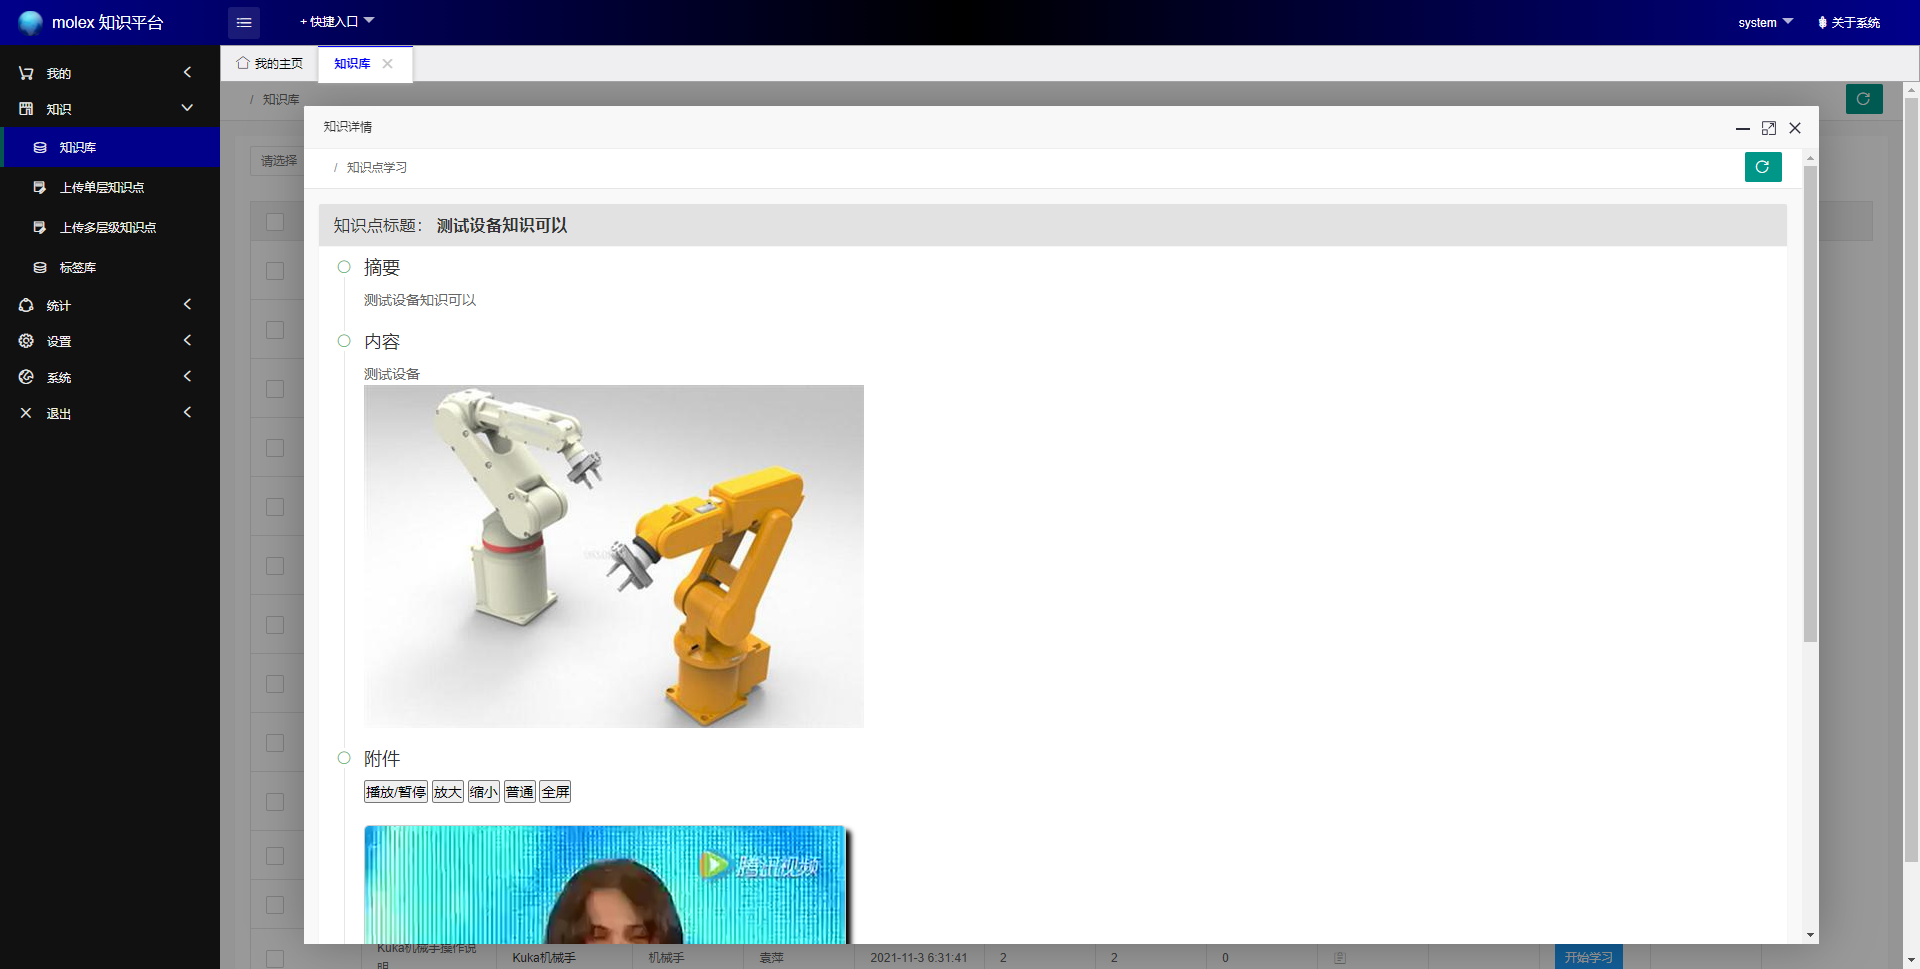Toggle the sidebar hamburger menu button

click(244, 22)
